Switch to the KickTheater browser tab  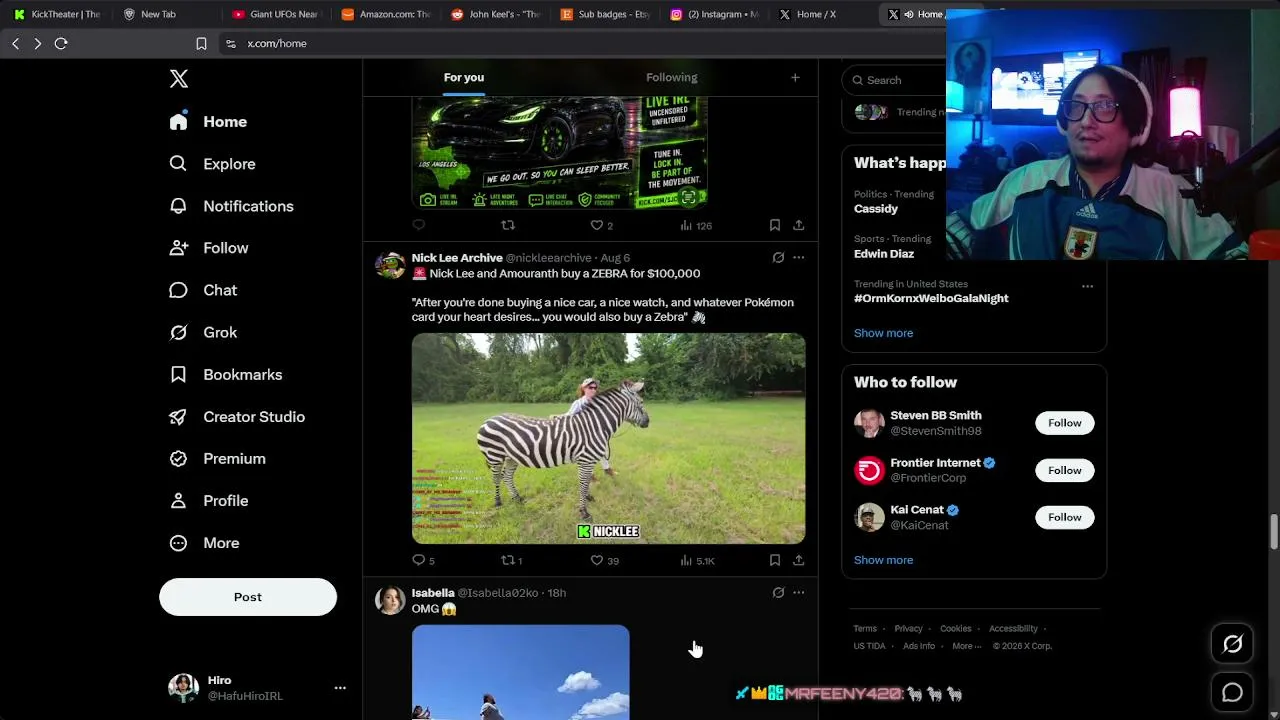57,14
